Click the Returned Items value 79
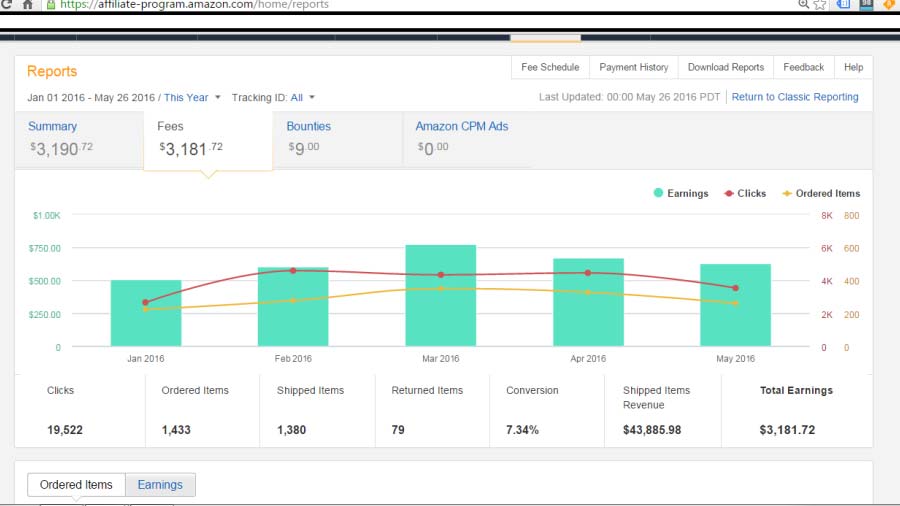Image resolution: width=900 pixels, height=506 pixels. click(398, 430)
